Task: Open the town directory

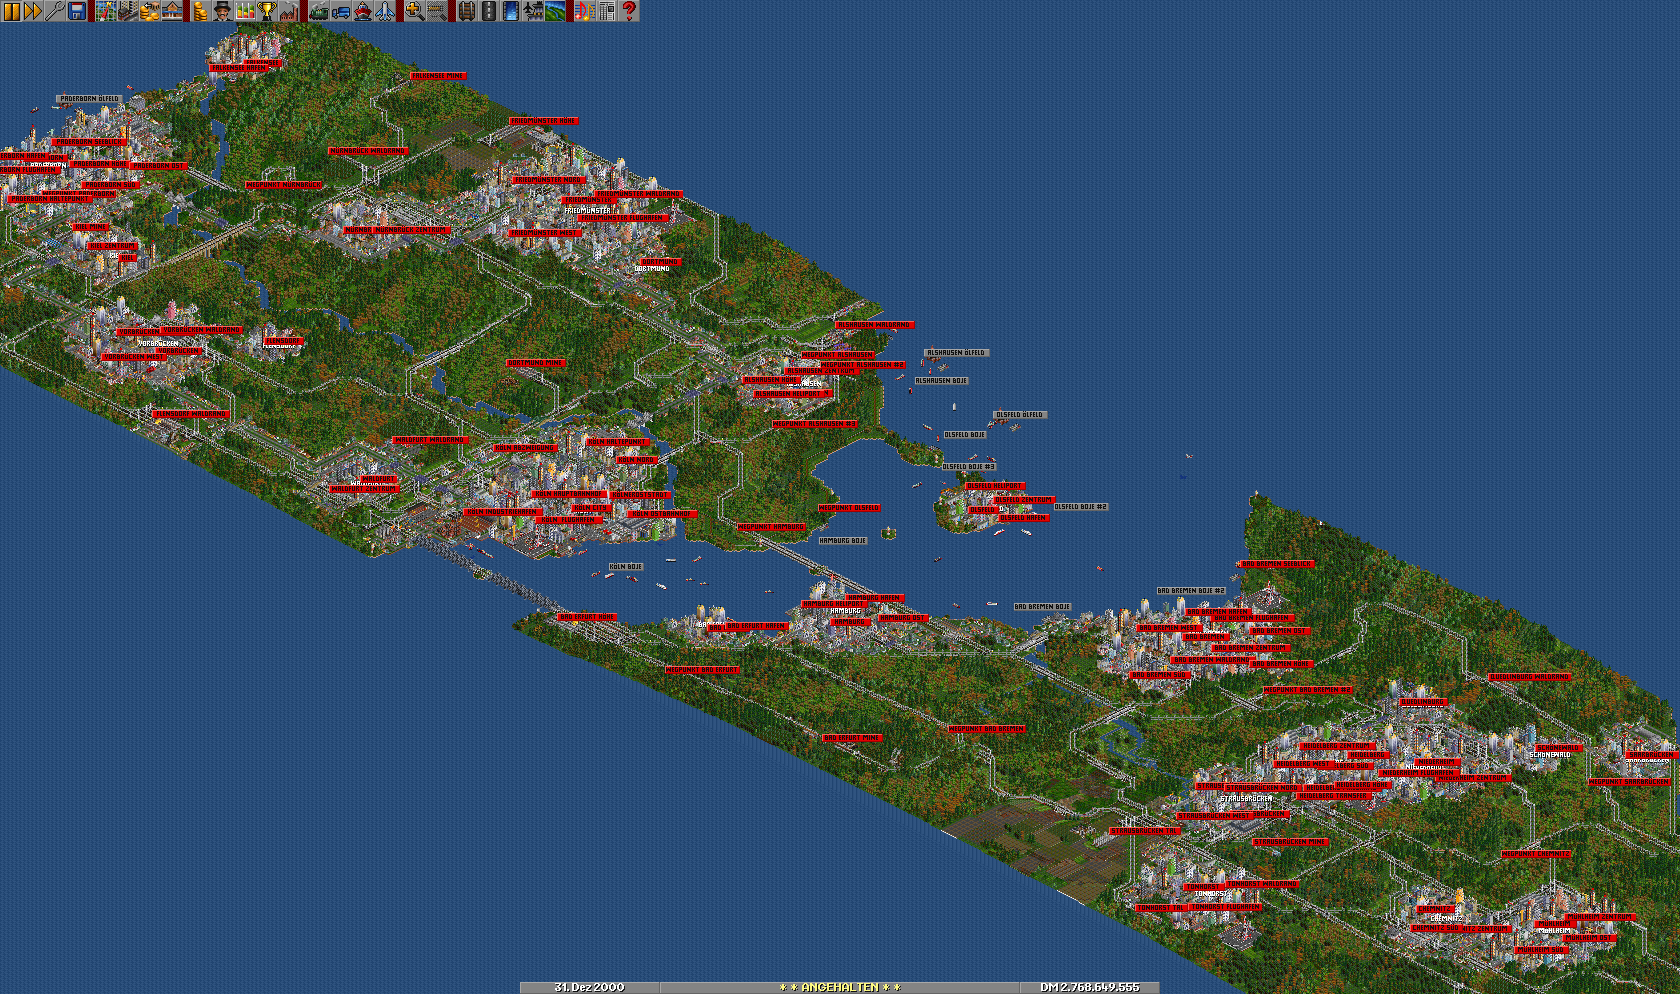Action: point(127,11)
